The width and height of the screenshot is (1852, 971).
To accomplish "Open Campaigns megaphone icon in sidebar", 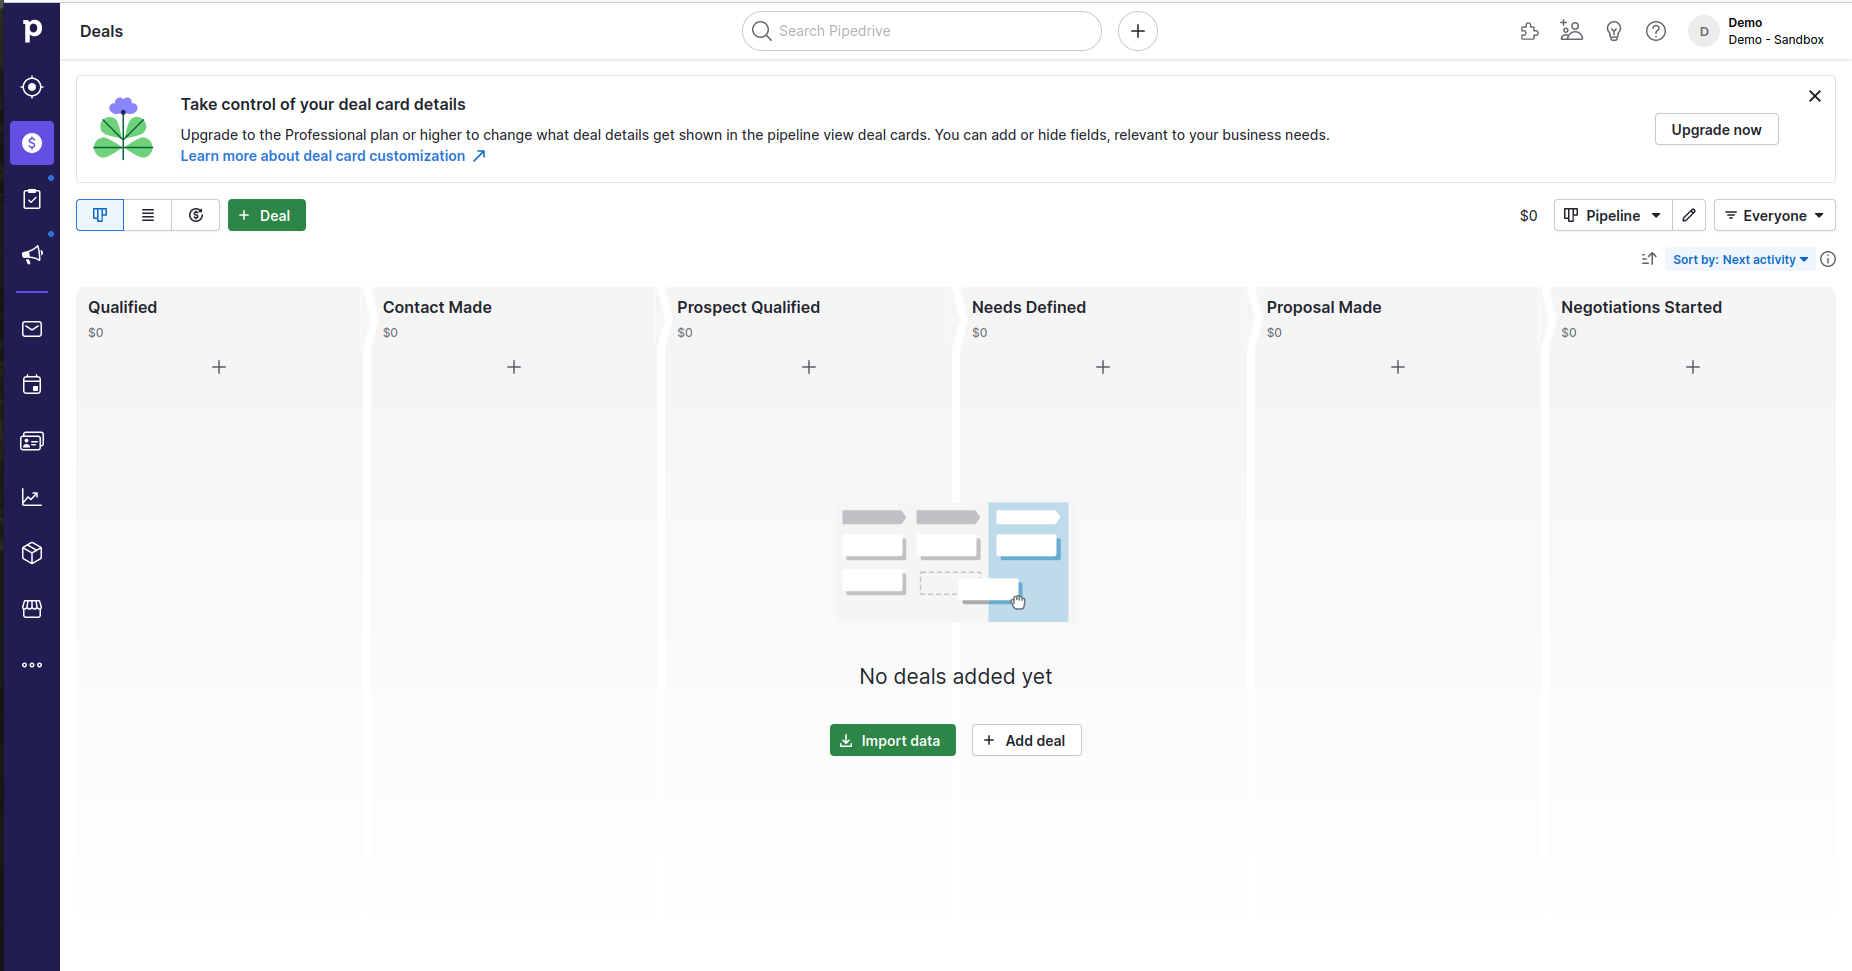I will click(32, 255).
